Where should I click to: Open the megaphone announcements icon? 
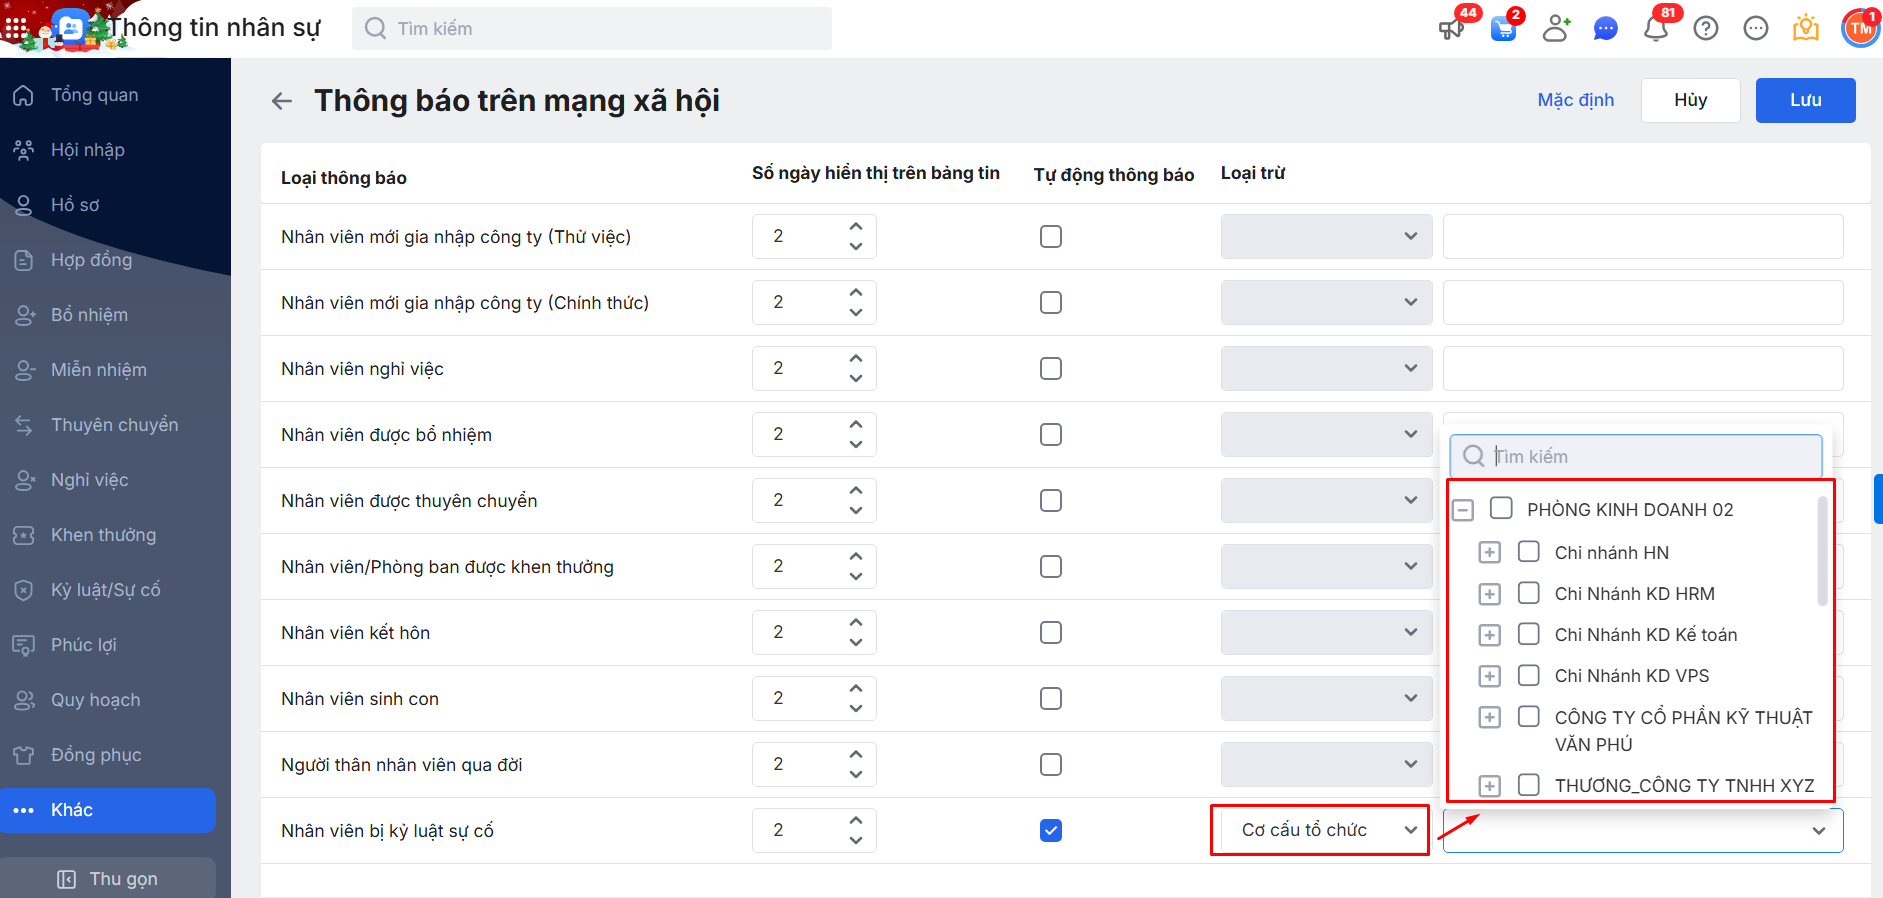[1451, 29]
